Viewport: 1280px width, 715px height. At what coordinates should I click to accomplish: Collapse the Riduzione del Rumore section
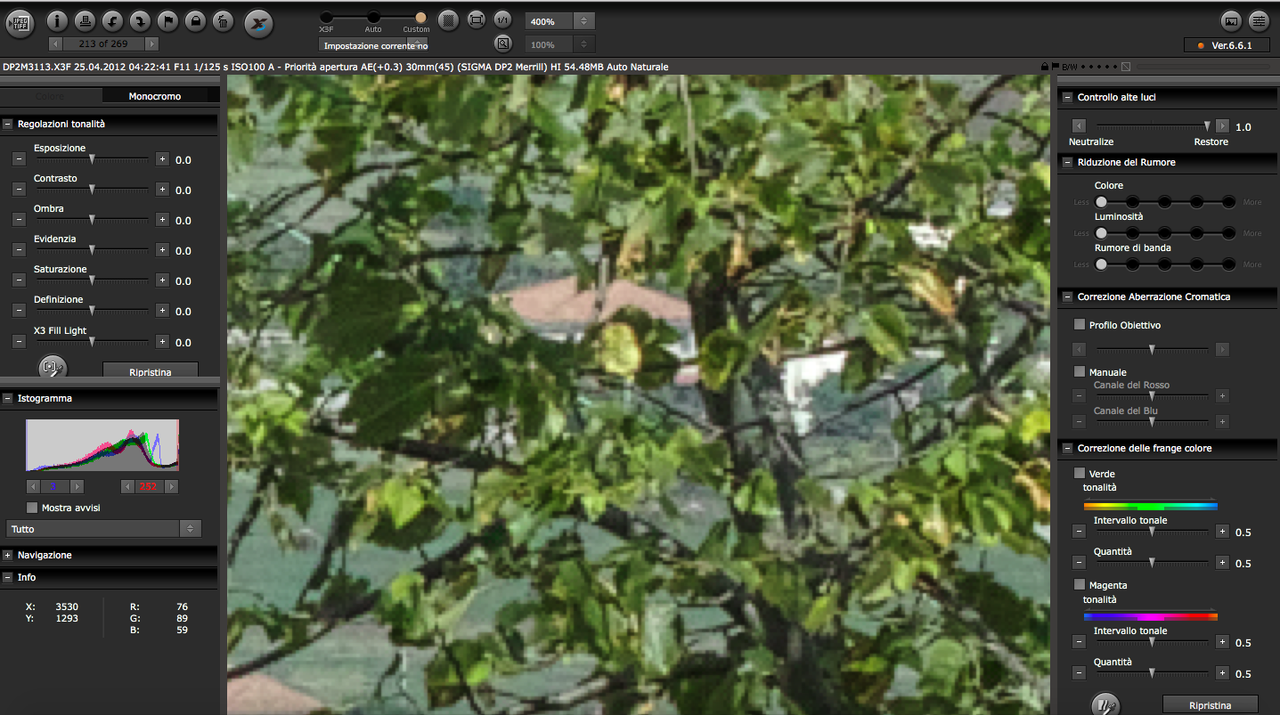click(1068, 162)
